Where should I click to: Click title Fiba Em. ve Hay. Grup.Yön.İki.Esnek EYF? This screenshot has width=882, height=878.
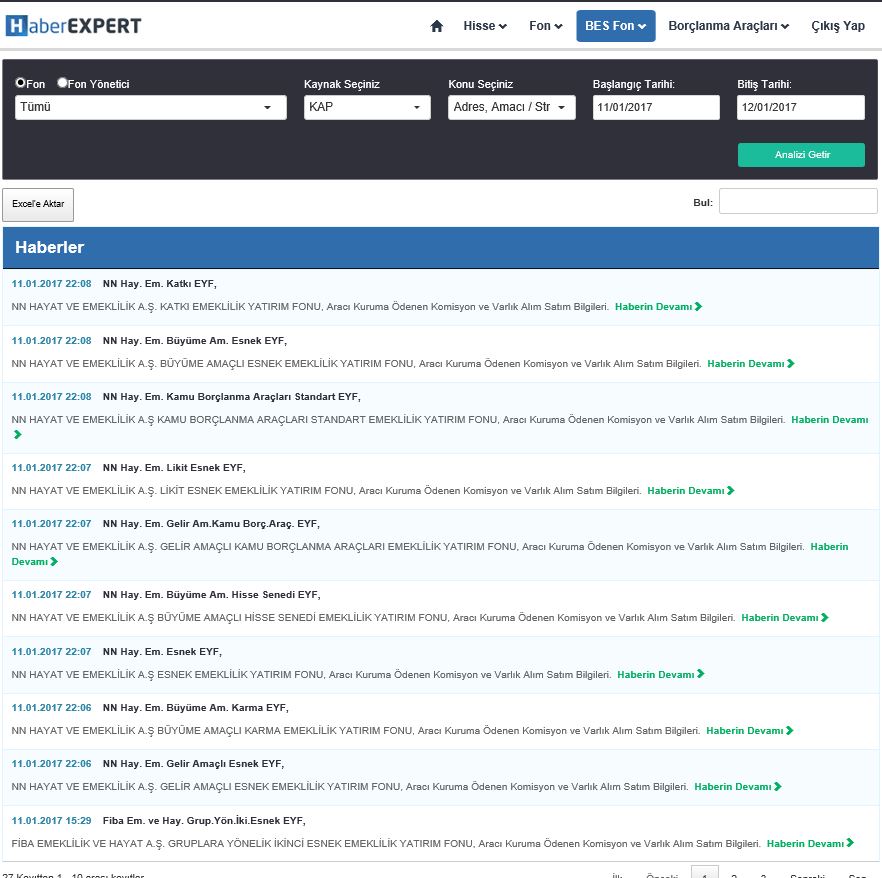(204, 821)
